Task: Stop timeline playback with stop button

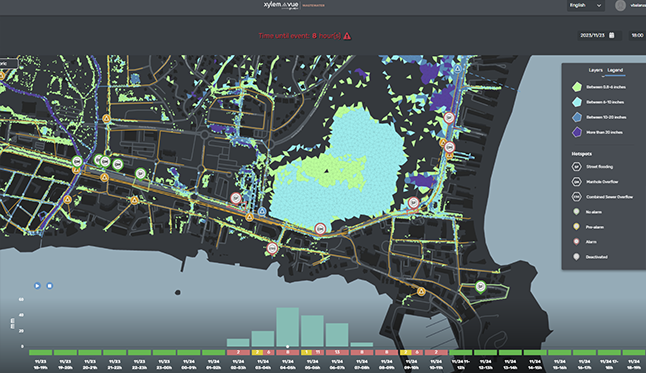Action: [x=49, y=286]
